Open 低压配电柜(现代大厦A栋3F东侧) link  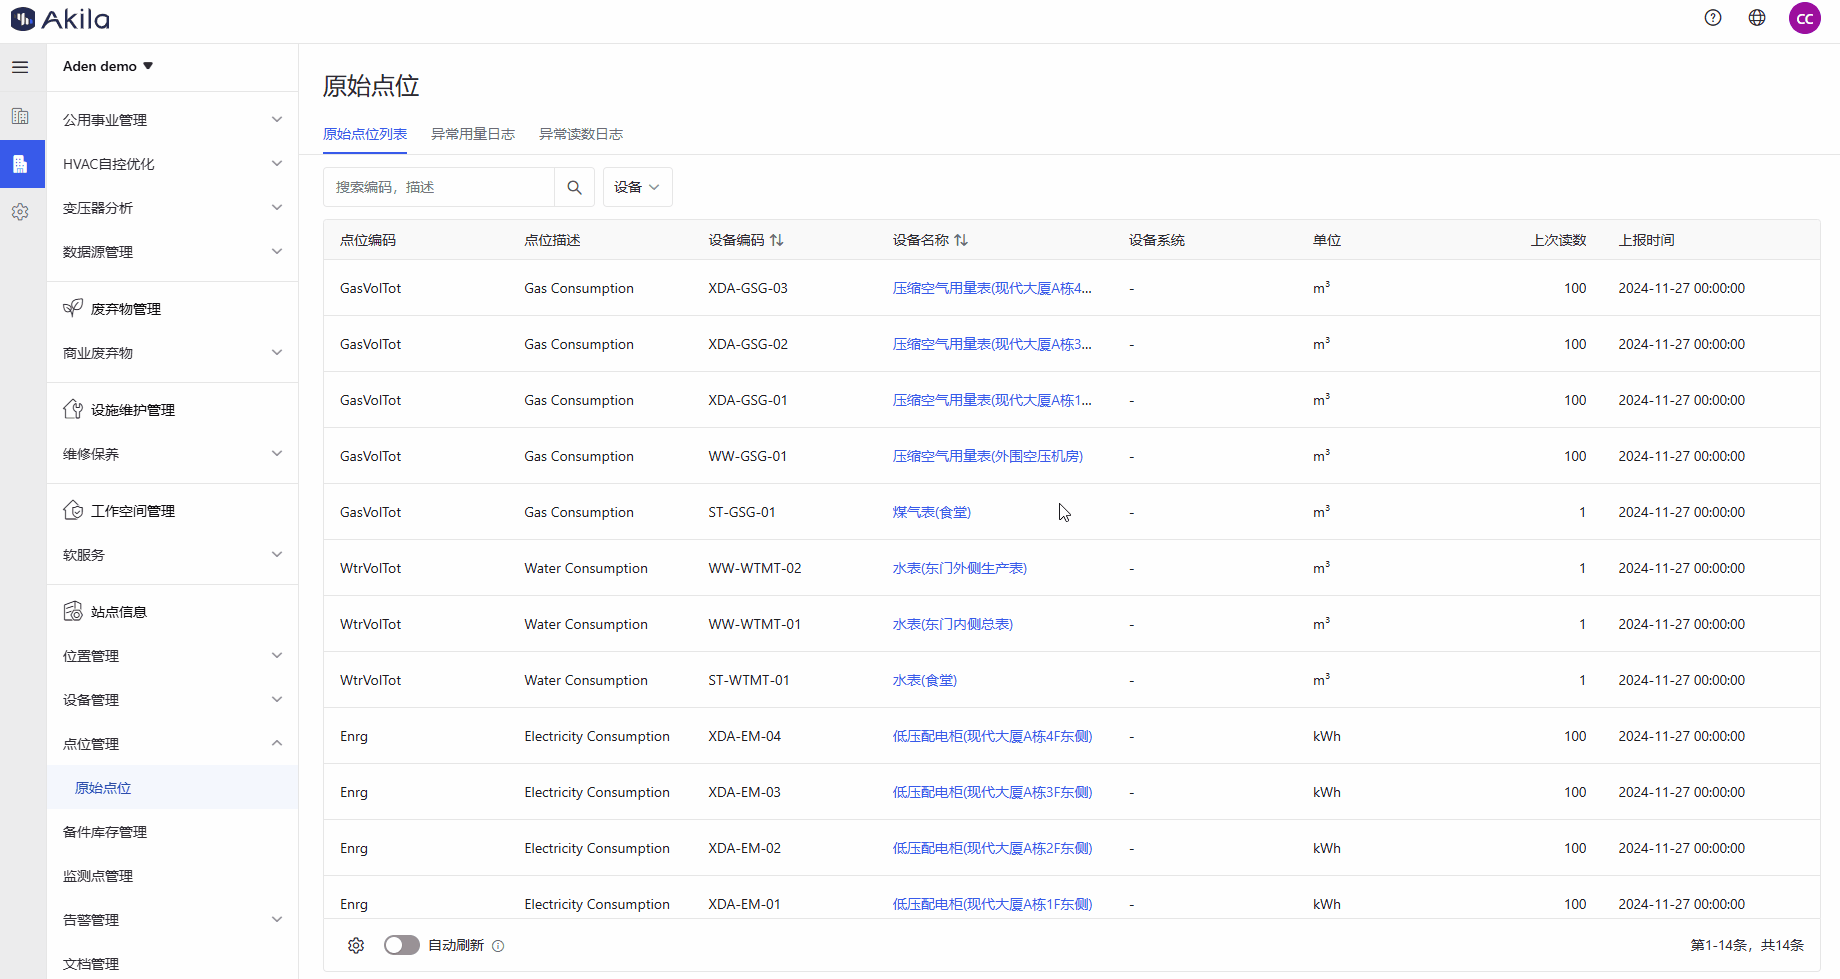992,792
